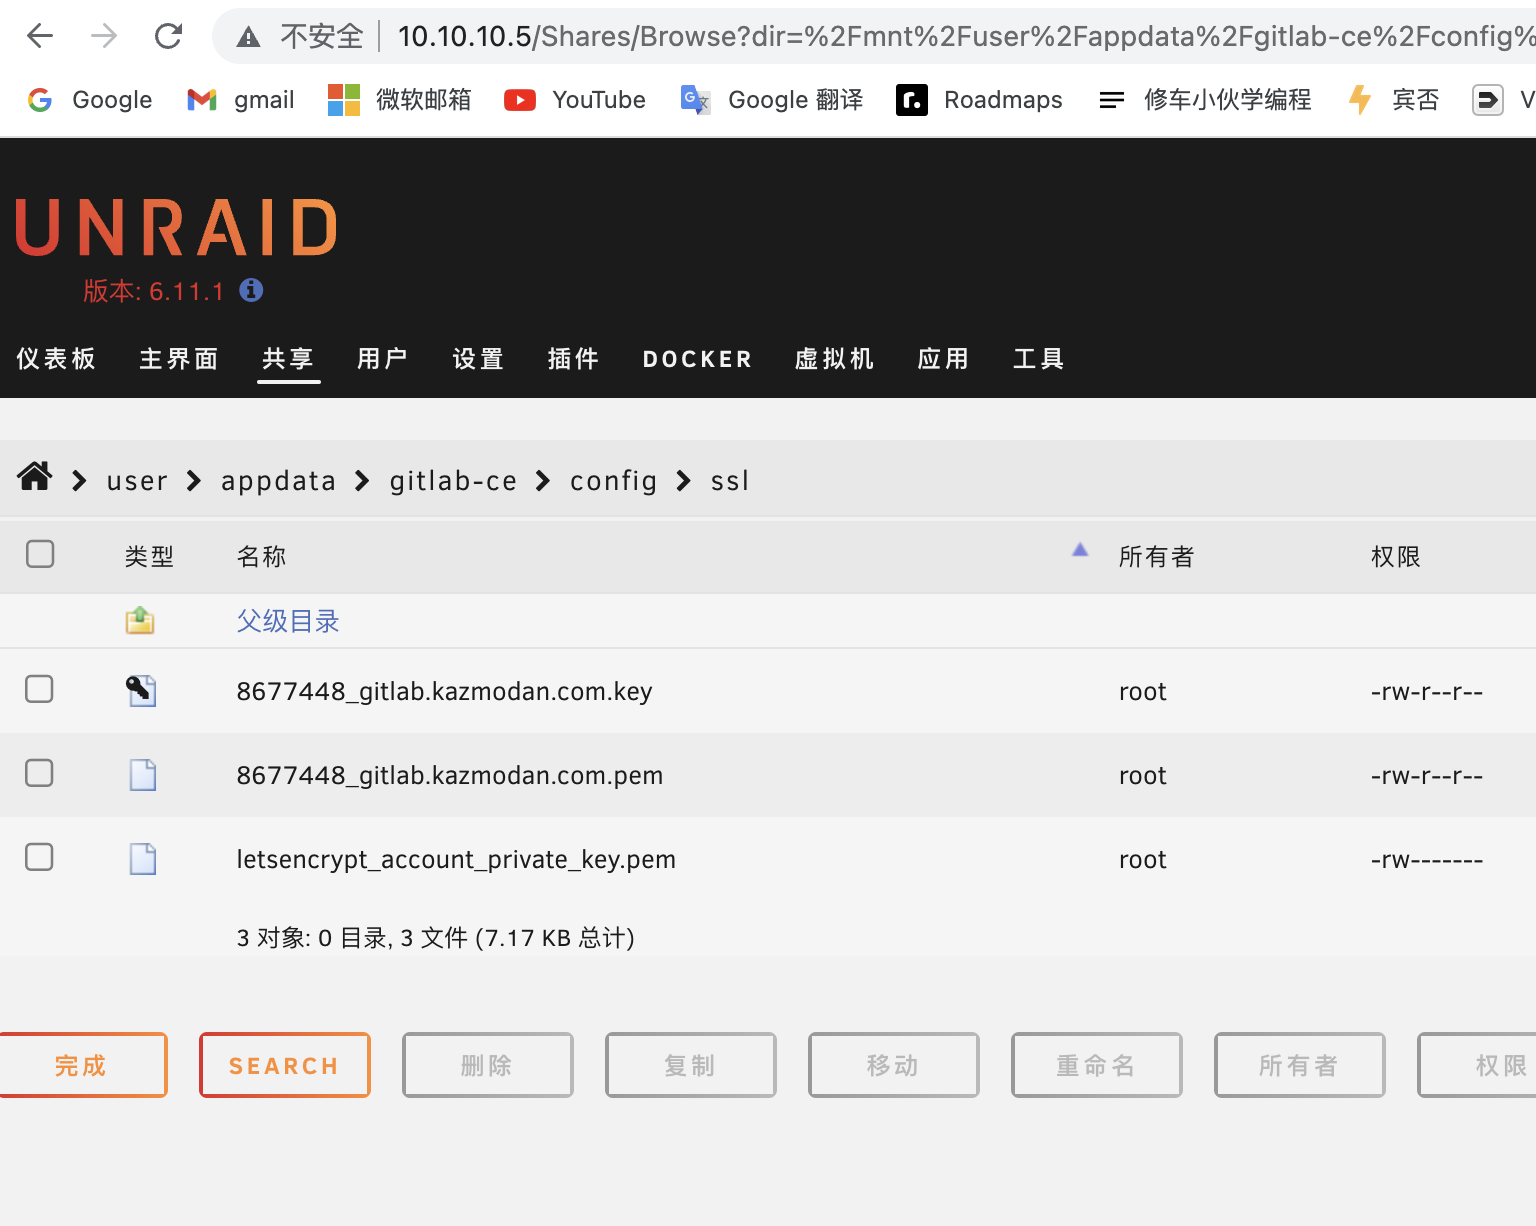Open the 仪表板 dashboard tab
Screen dimensions: 1536x1226
coord(56,358)
